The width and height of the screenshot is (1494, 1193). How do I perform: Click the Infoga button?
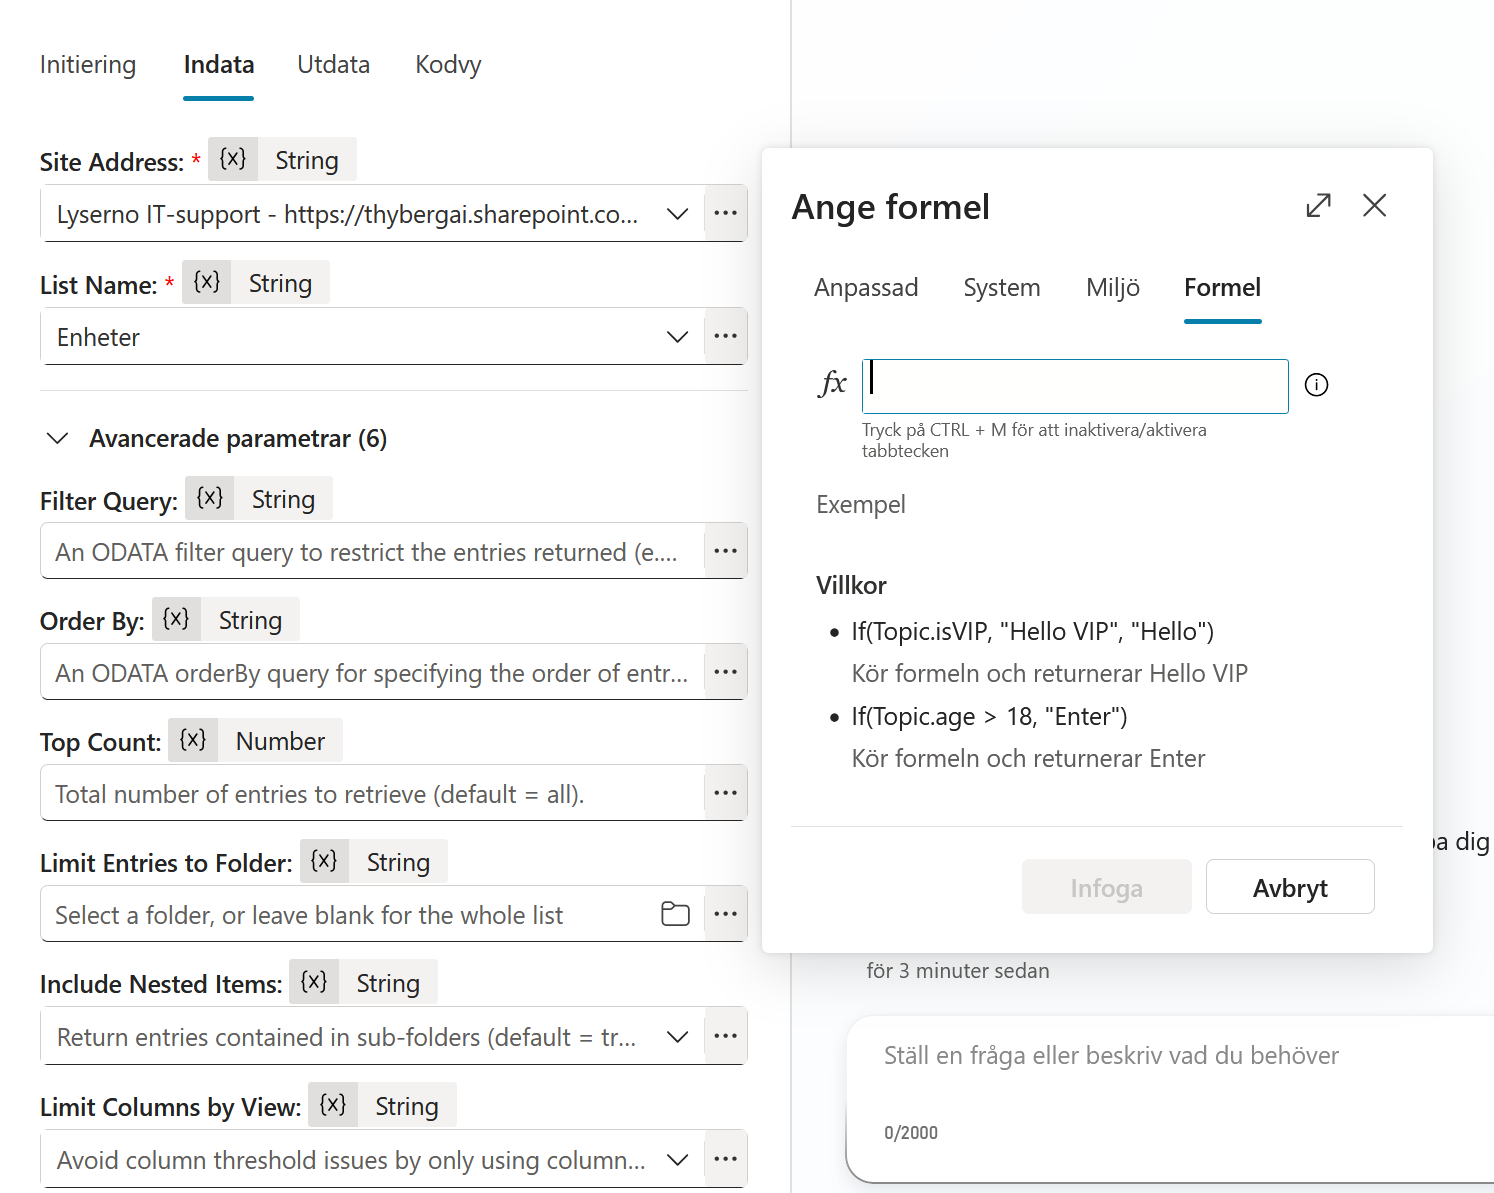pos(1106,887)
